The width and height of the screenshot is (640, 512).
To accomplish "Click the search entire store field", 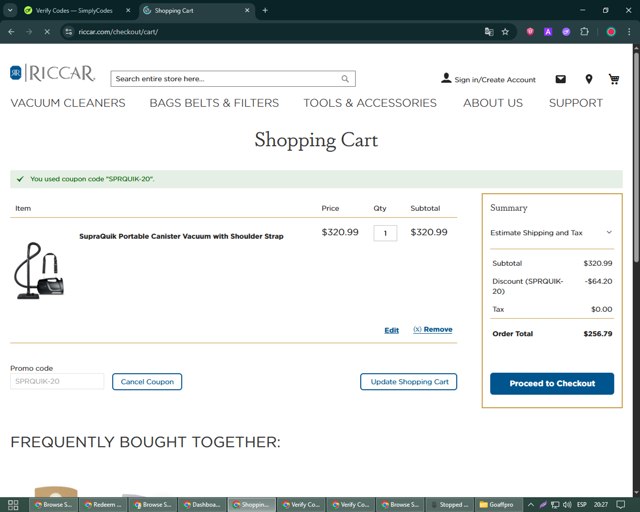I will pyautogui.click(x=233, y=79).
